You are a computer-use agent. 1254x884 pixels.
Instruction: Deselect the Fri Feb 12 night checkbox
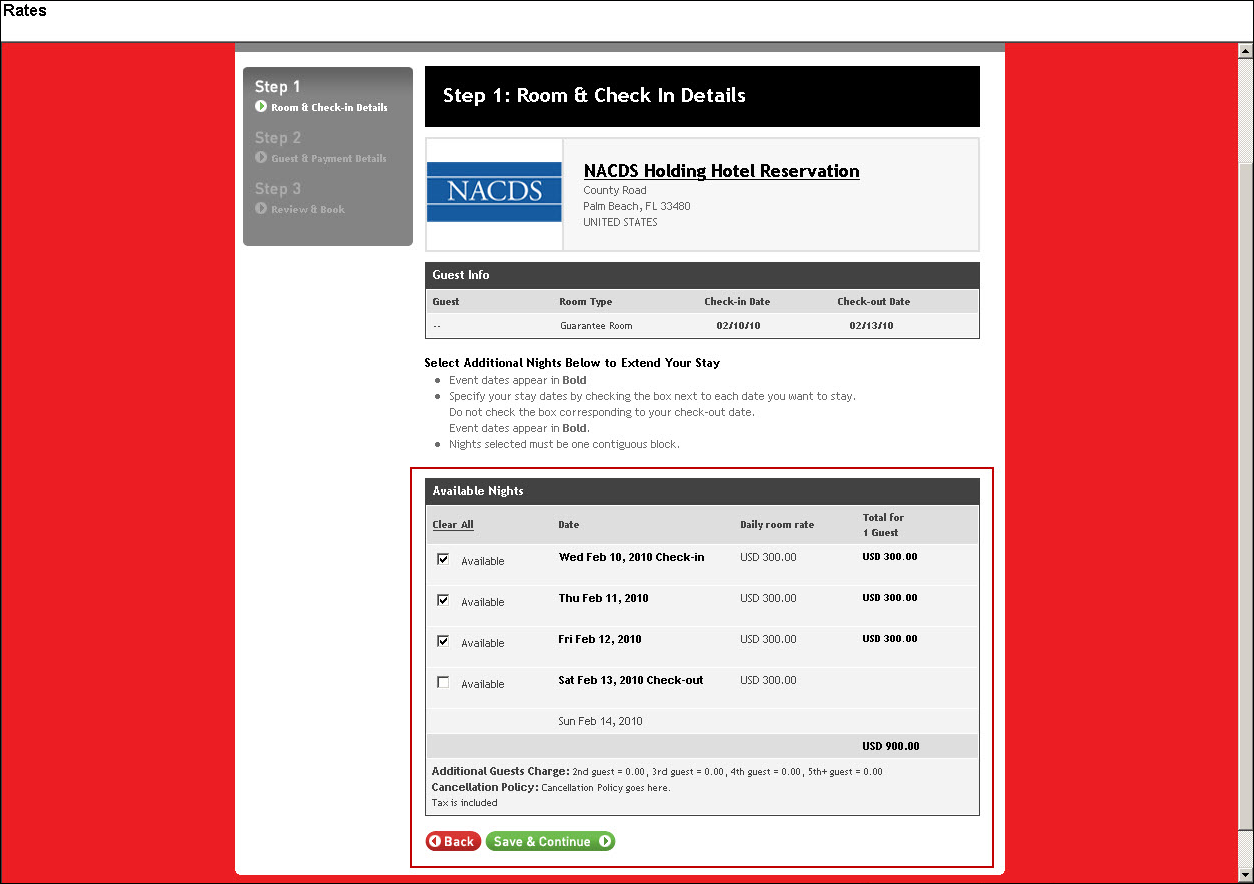coord(443,642)
